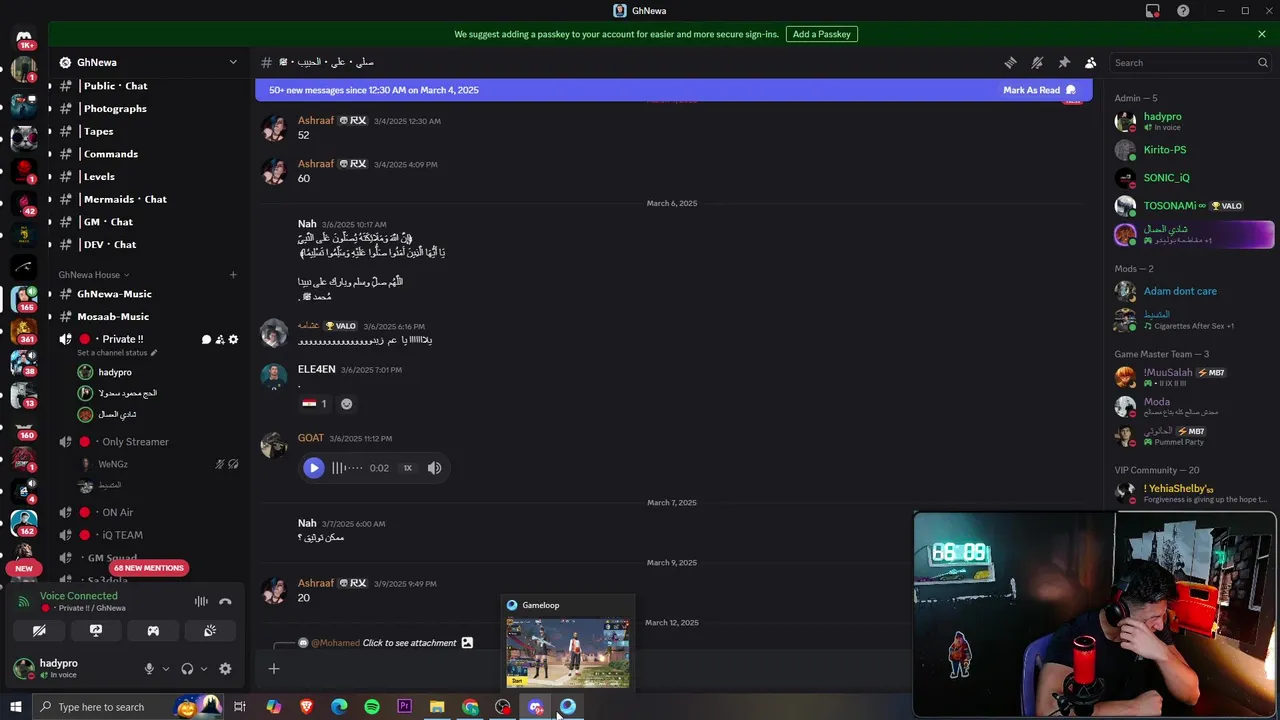Open User Settings gear icon
Screen dimensions: 1280x720
[x=225, y=669]
